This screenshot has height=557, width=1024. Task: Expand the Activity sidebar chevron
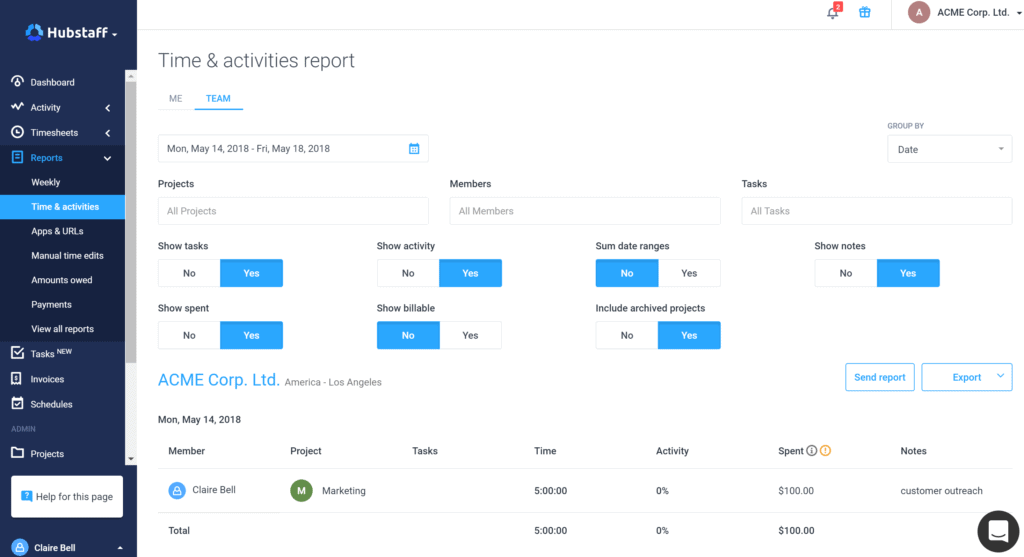[108, 108]
